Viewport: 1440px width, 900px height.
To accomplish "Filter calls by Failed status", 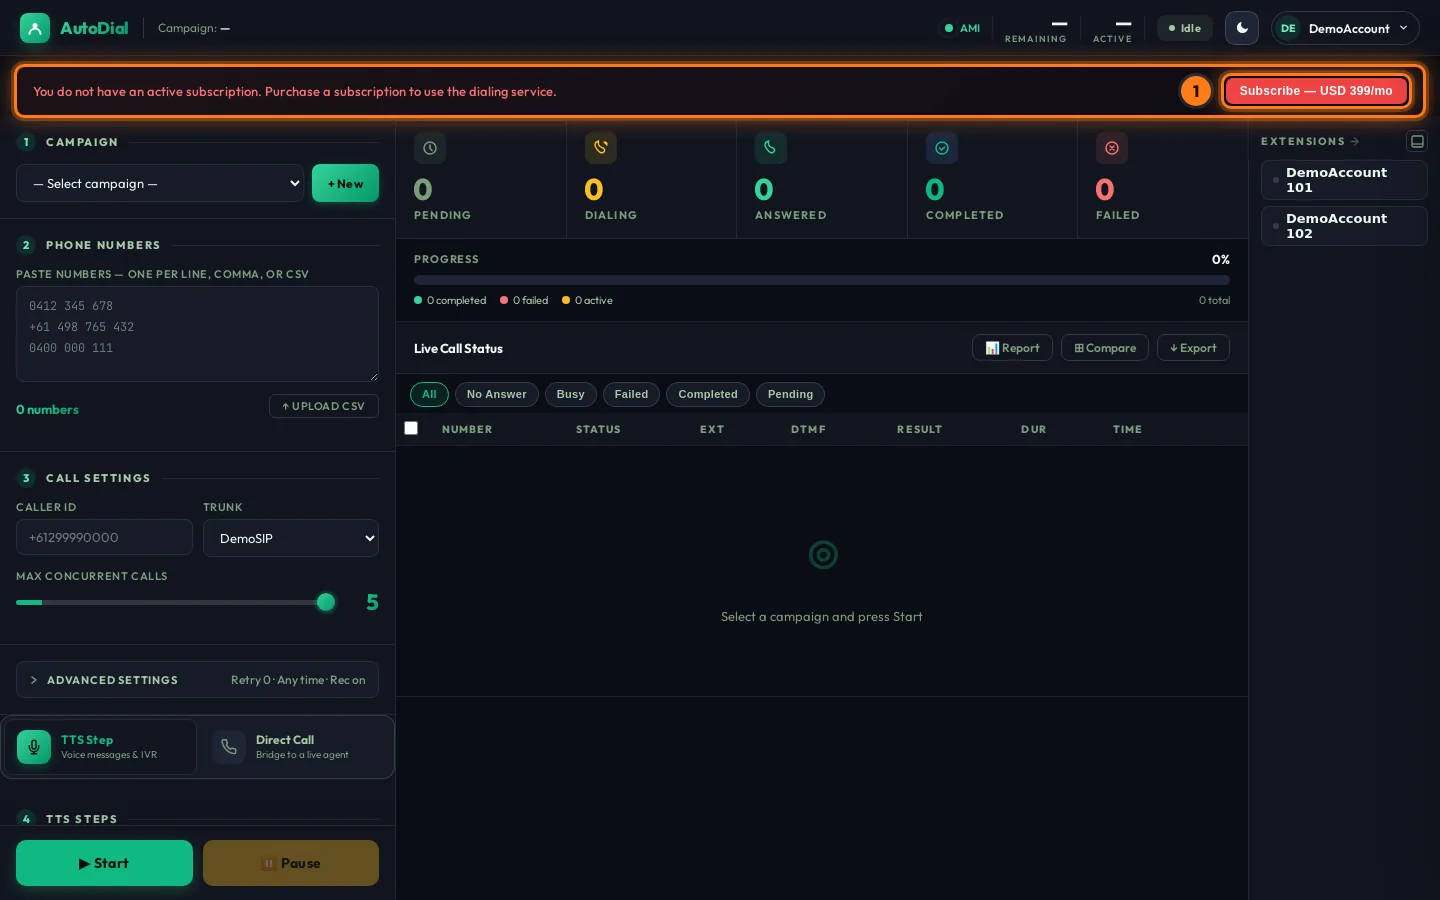I will 631,394.
